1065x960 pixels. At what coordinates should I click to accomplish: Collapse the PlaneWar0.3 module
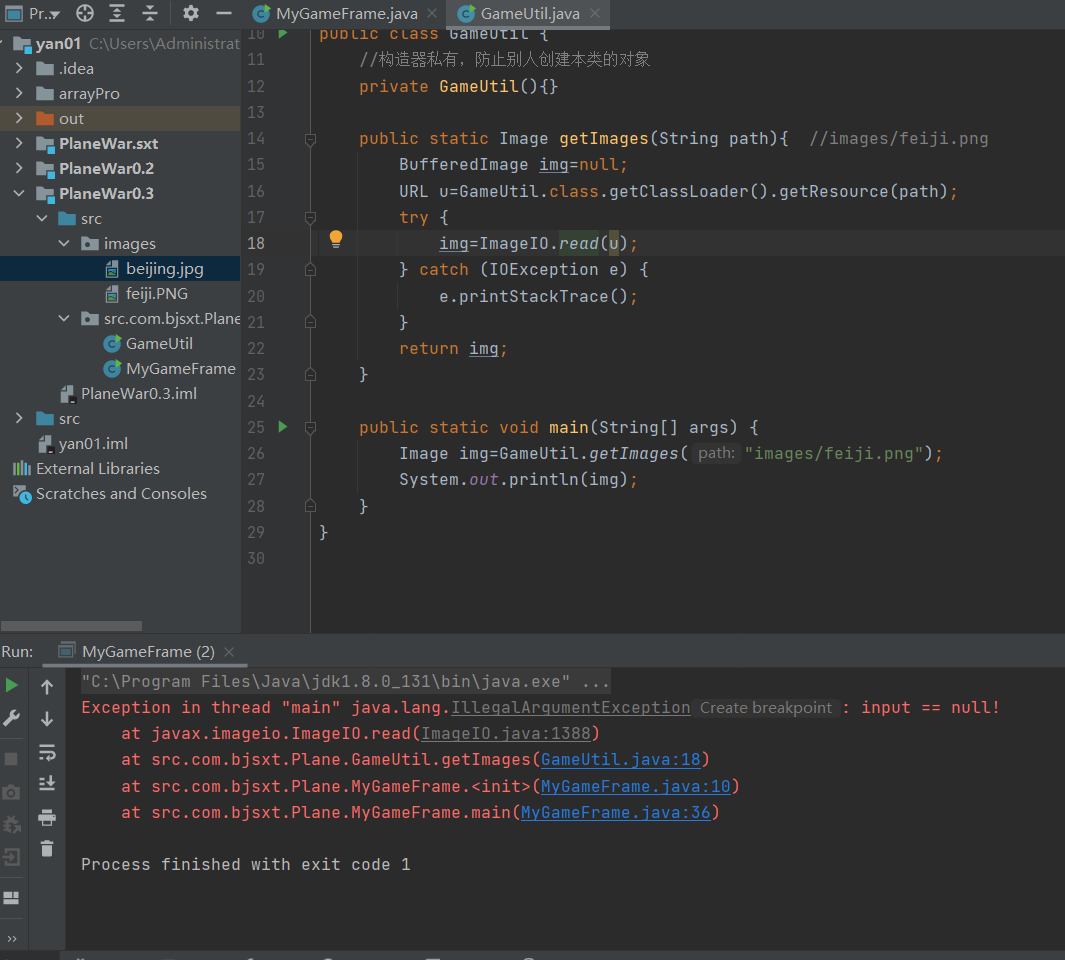click(x=19, y=193)
